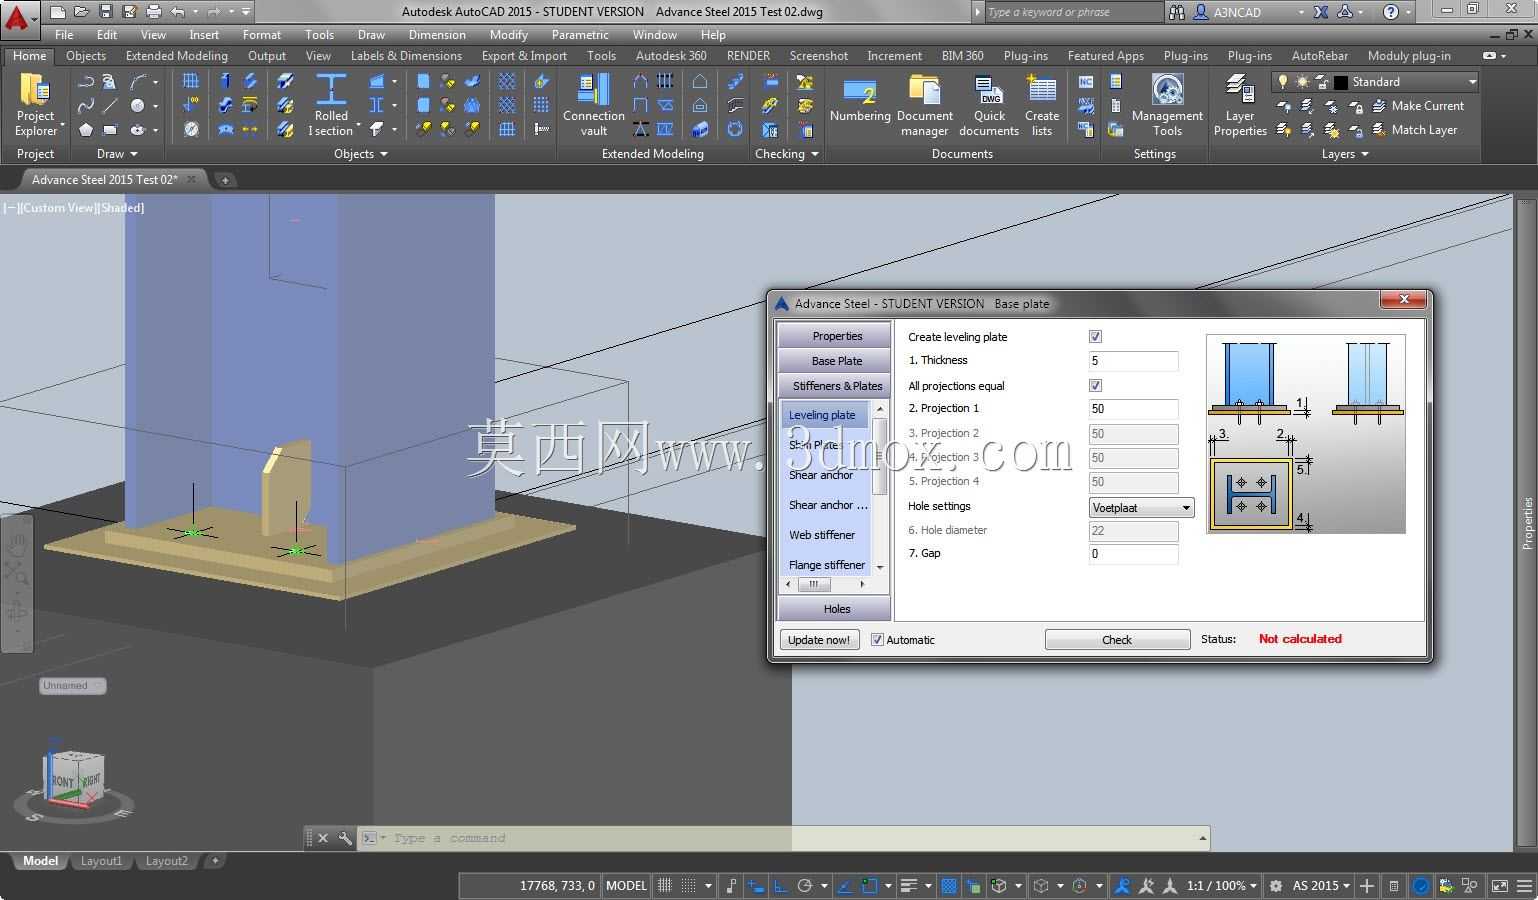
Task: Click the Check button
Action: [1117, 640]
